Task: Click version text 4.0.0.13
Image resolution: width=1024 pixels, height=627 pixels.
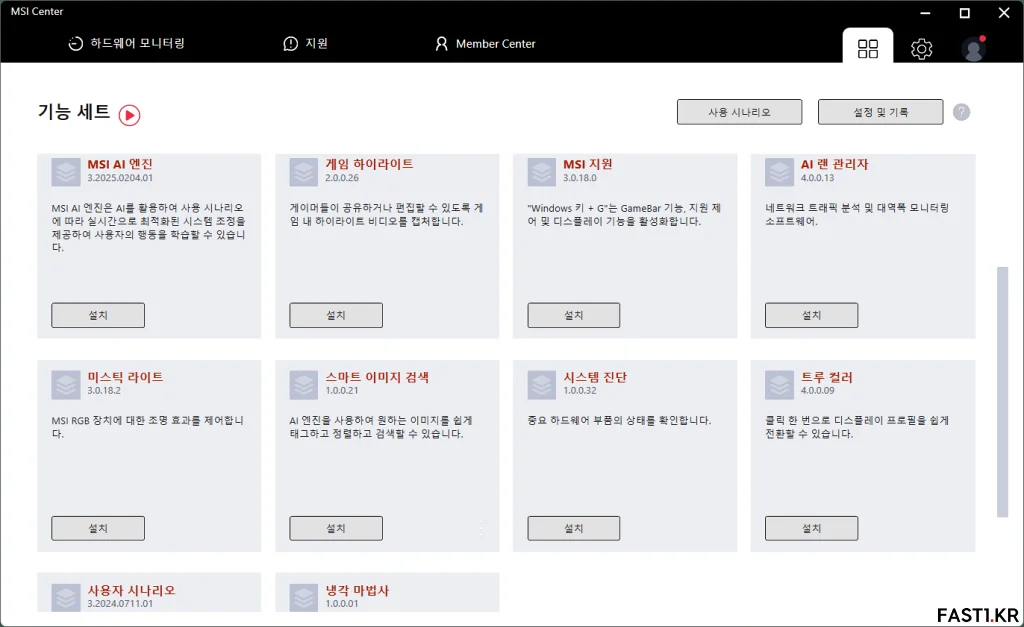Action: coord(818,178)
